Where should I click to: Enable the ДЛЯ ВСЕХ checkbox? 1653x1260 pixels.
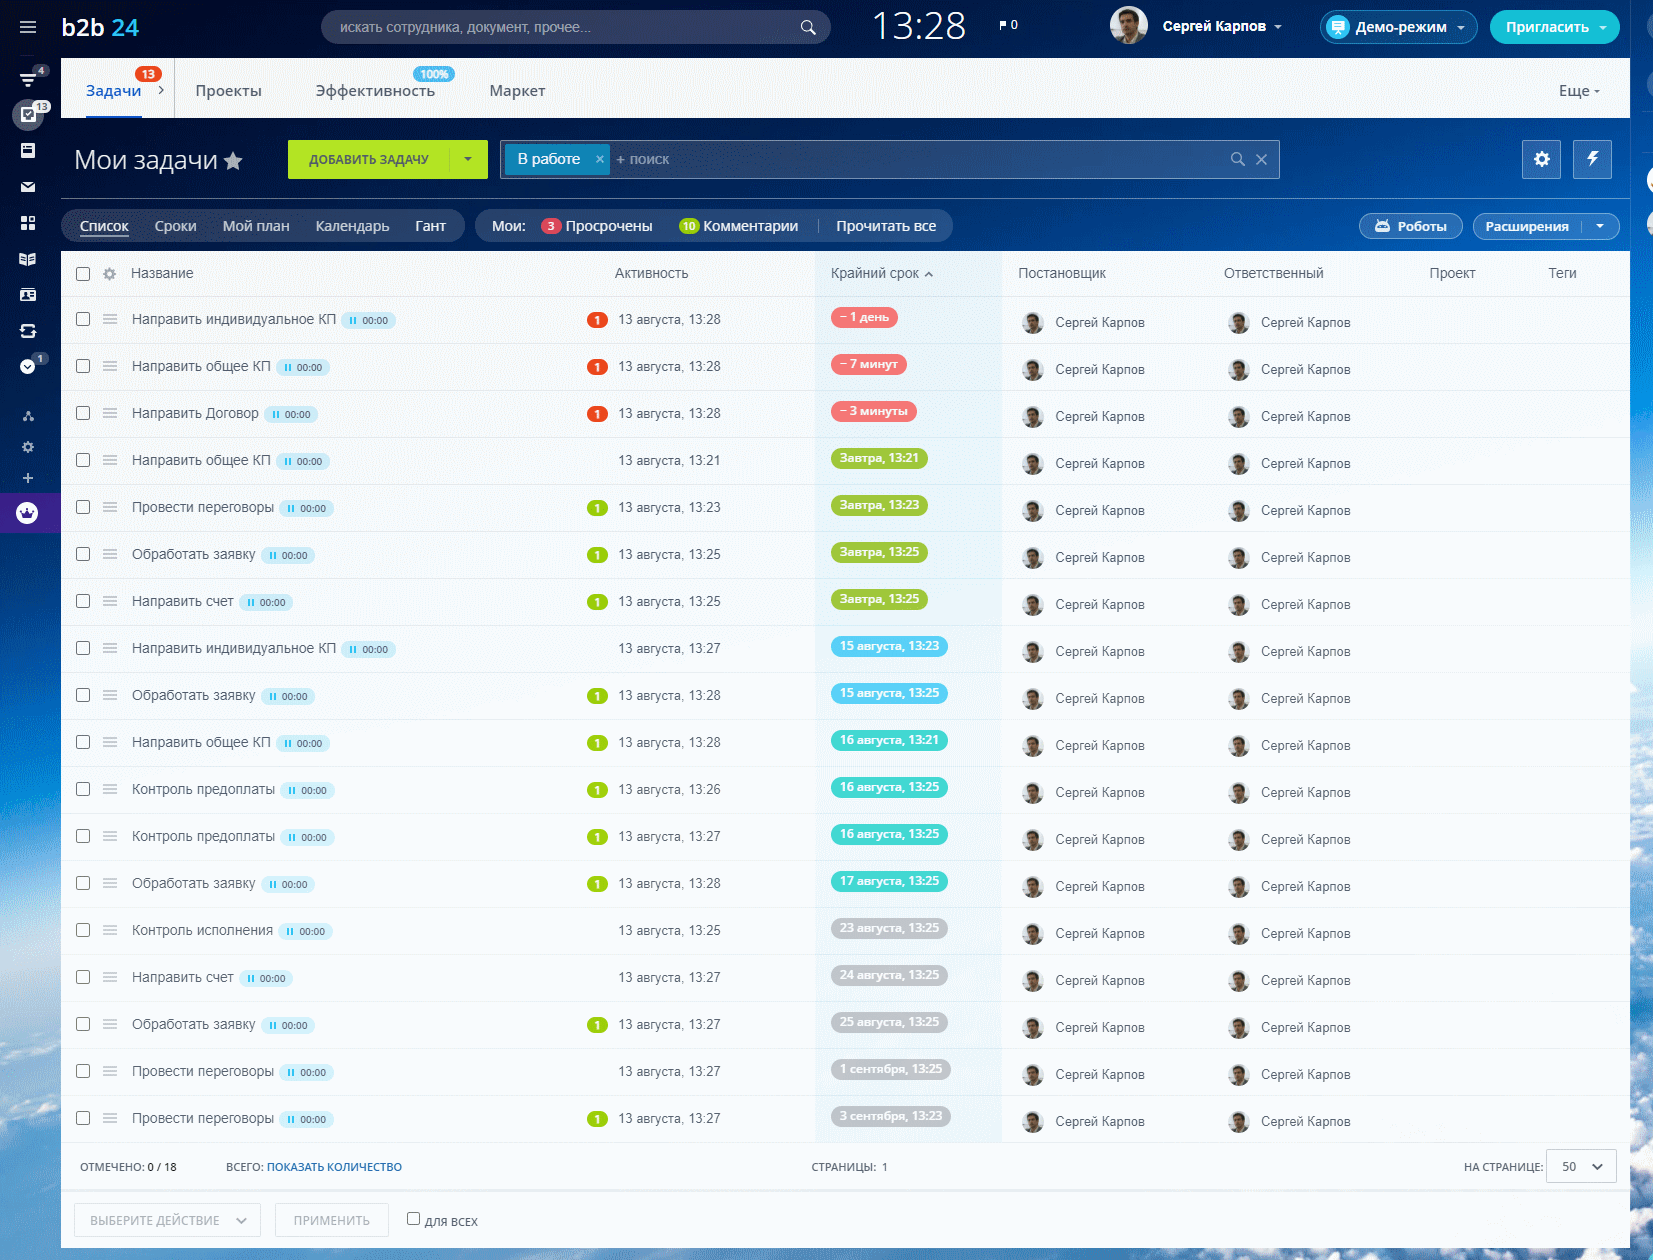coord(413,1219)
